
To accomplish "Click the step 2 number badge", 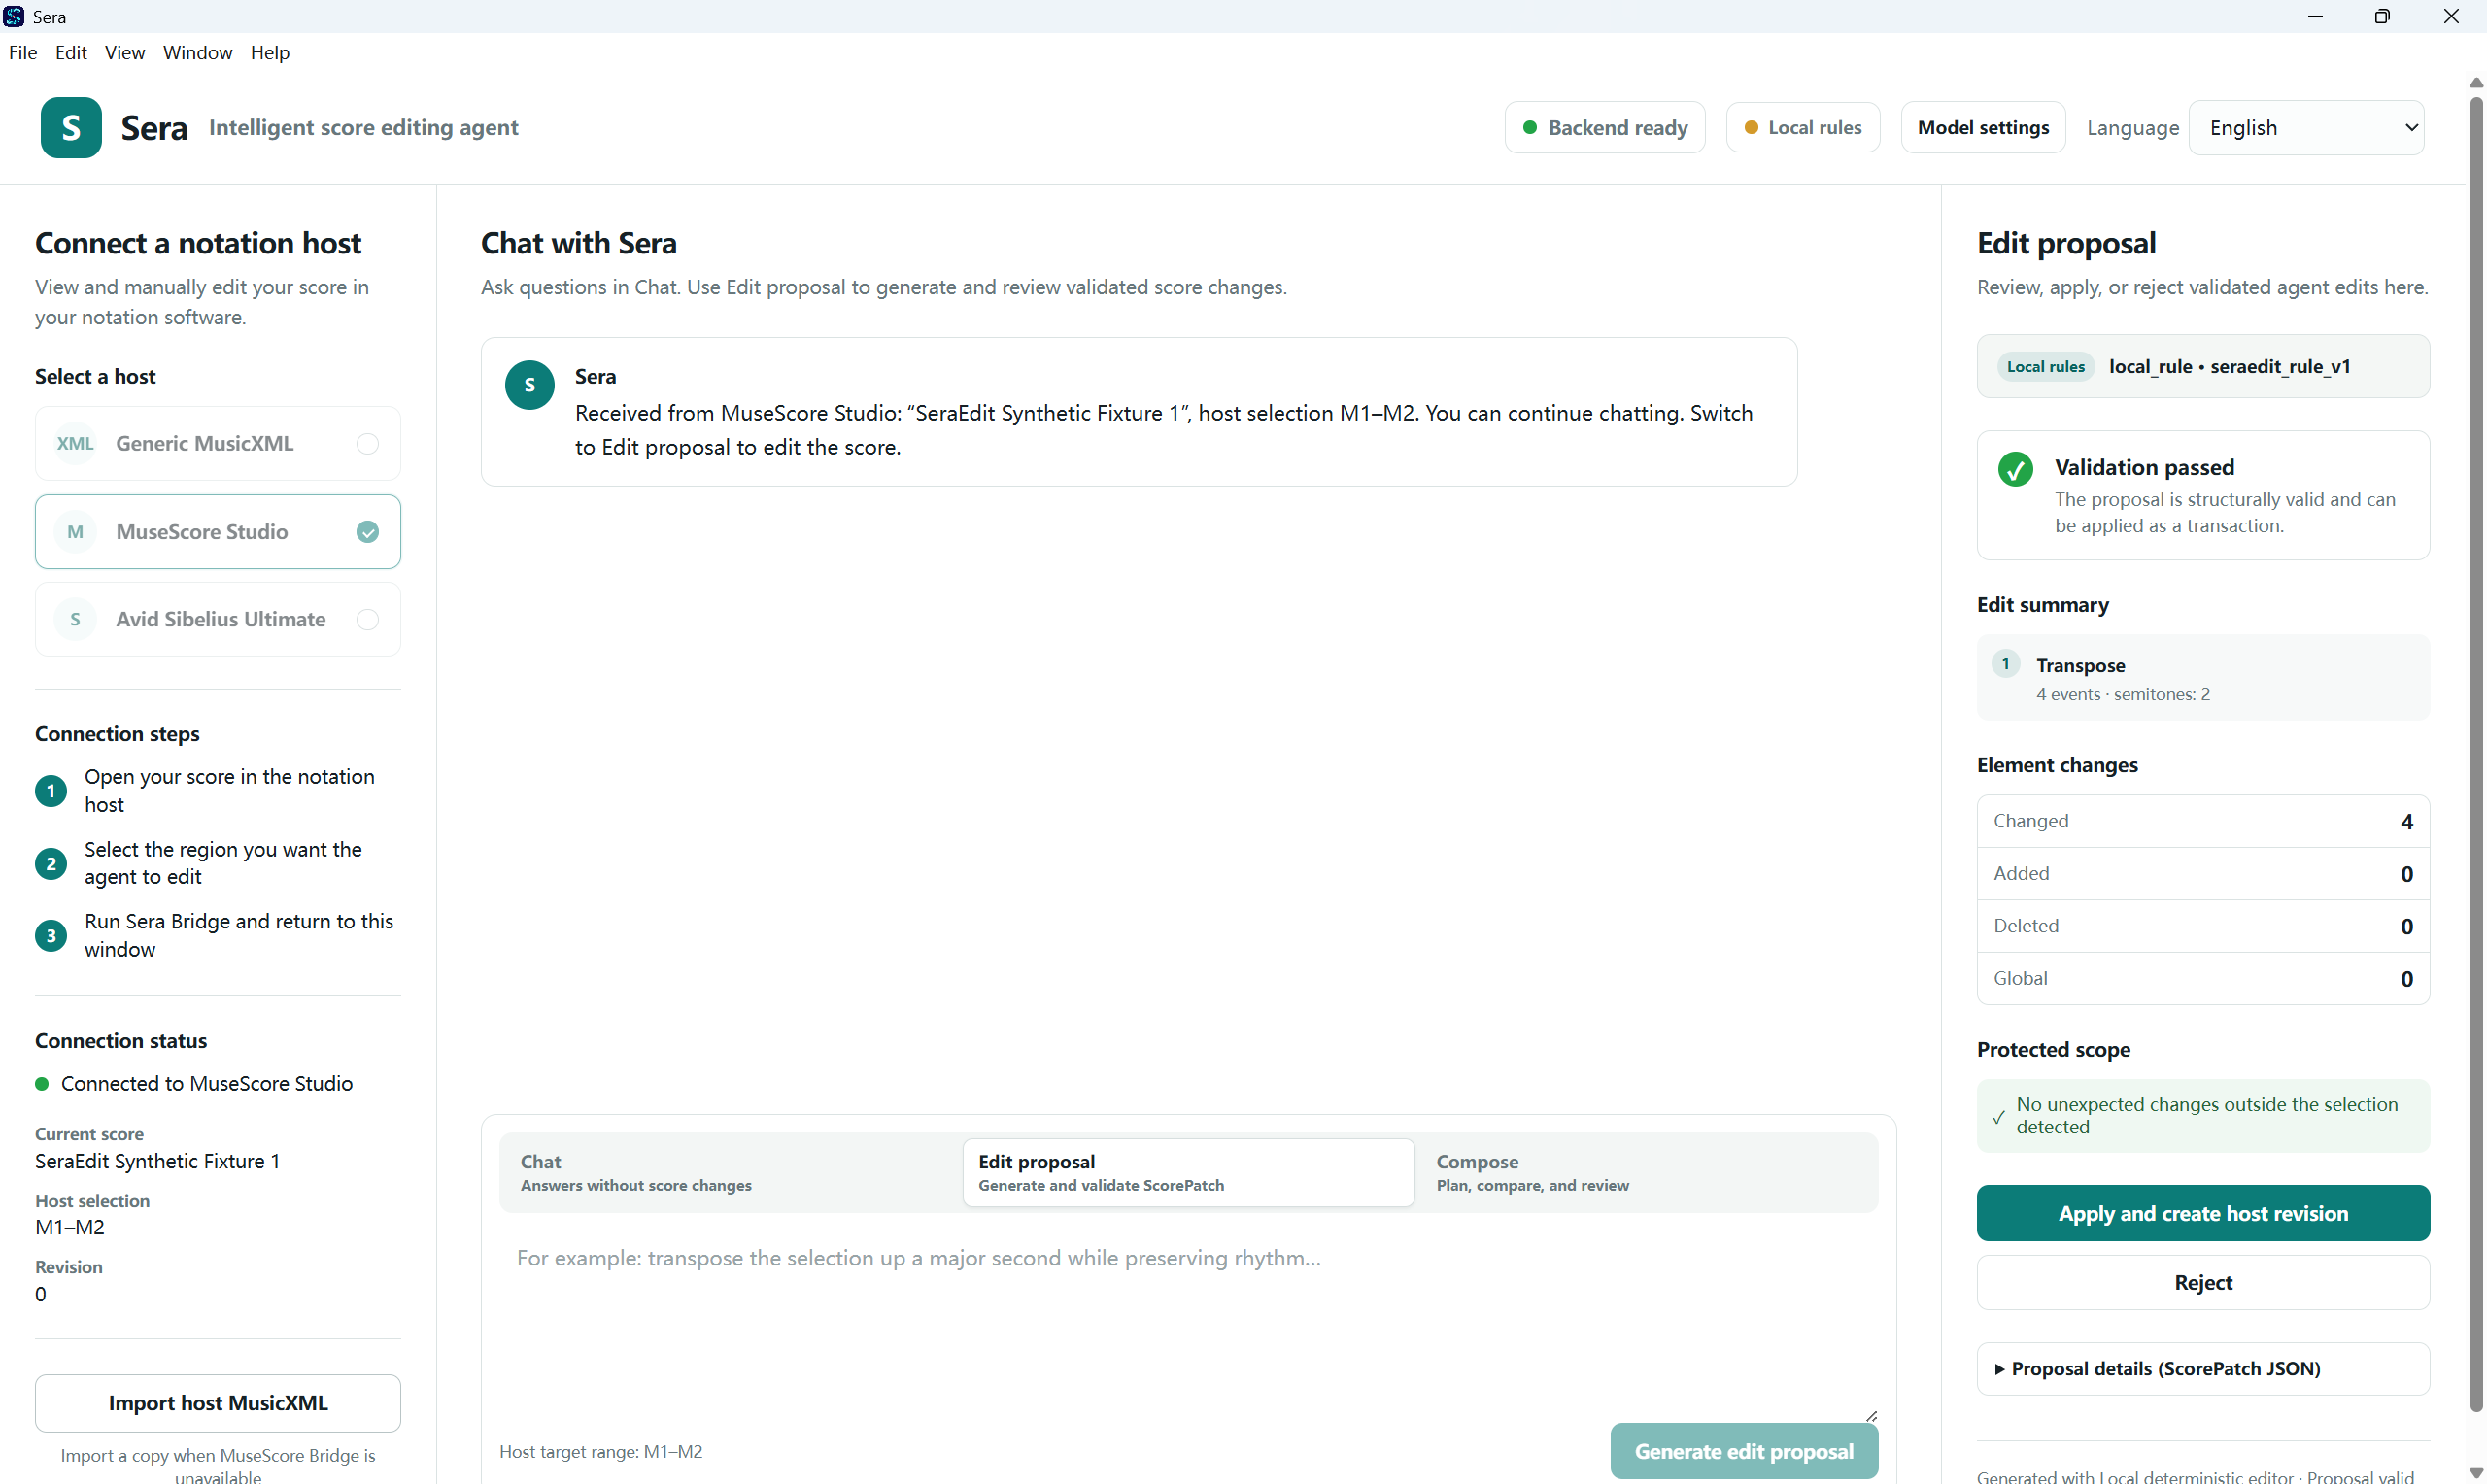I will [51, 864].
